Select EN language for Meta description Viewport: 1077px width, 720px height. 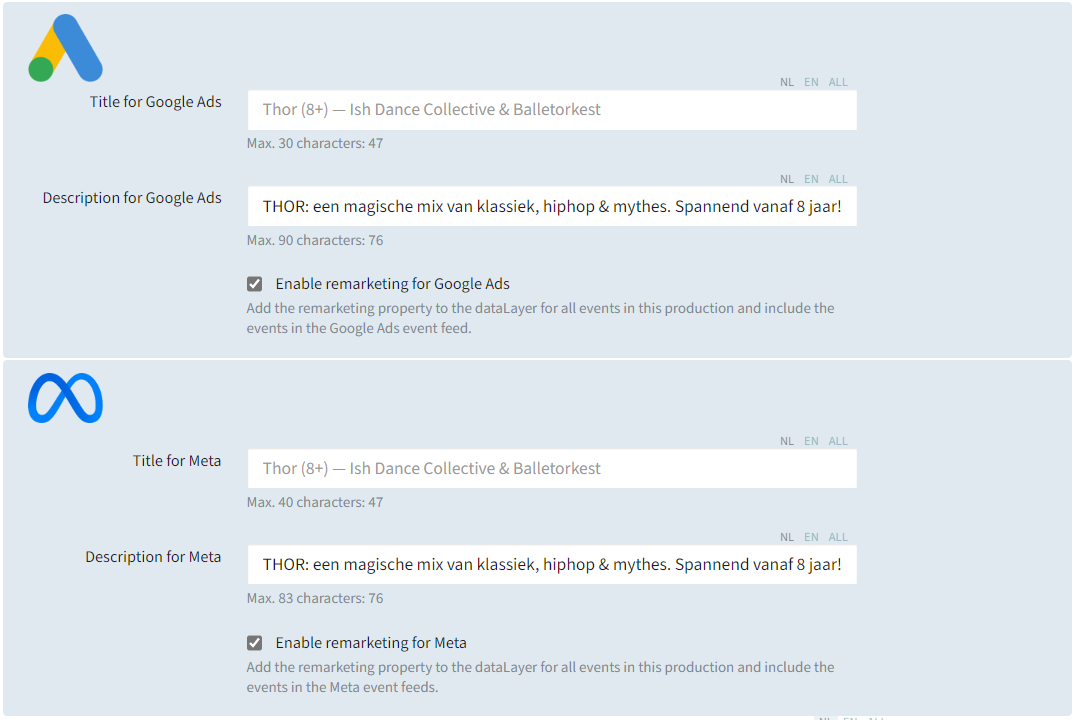811,536
